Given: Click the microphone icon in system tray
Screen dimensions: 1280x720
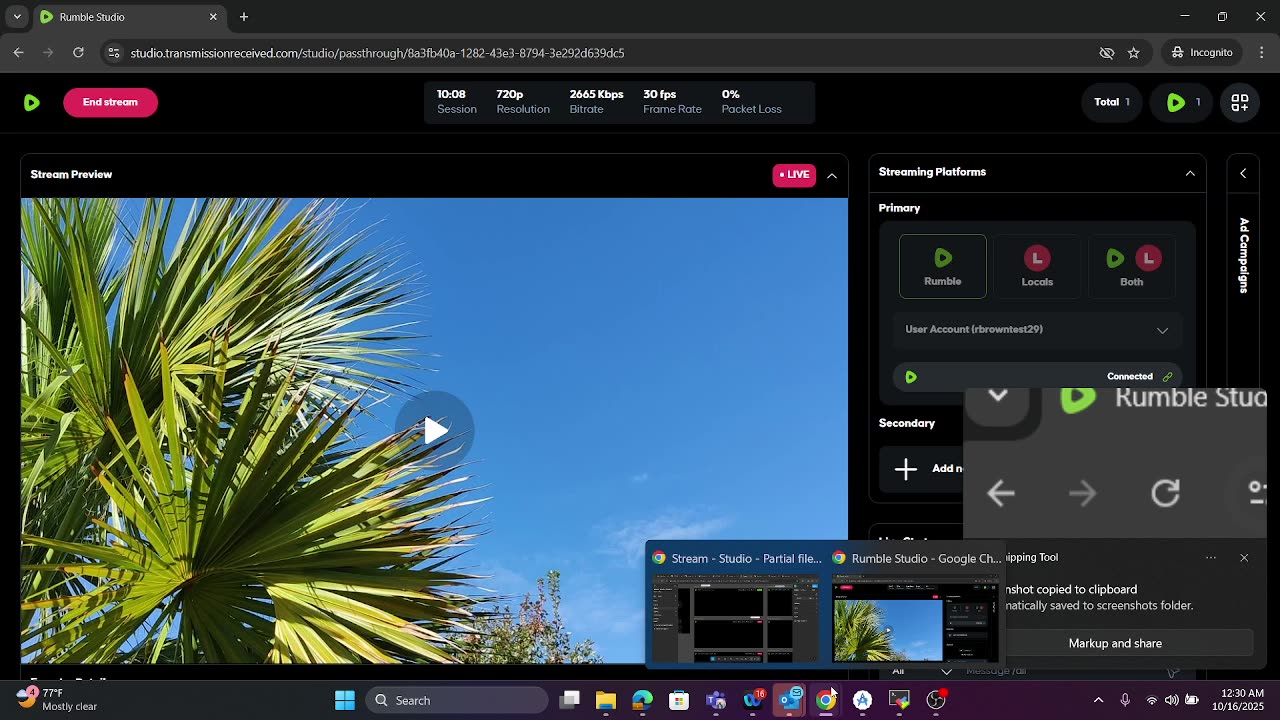Looking at the screenshot, I should pos(1125,700).
